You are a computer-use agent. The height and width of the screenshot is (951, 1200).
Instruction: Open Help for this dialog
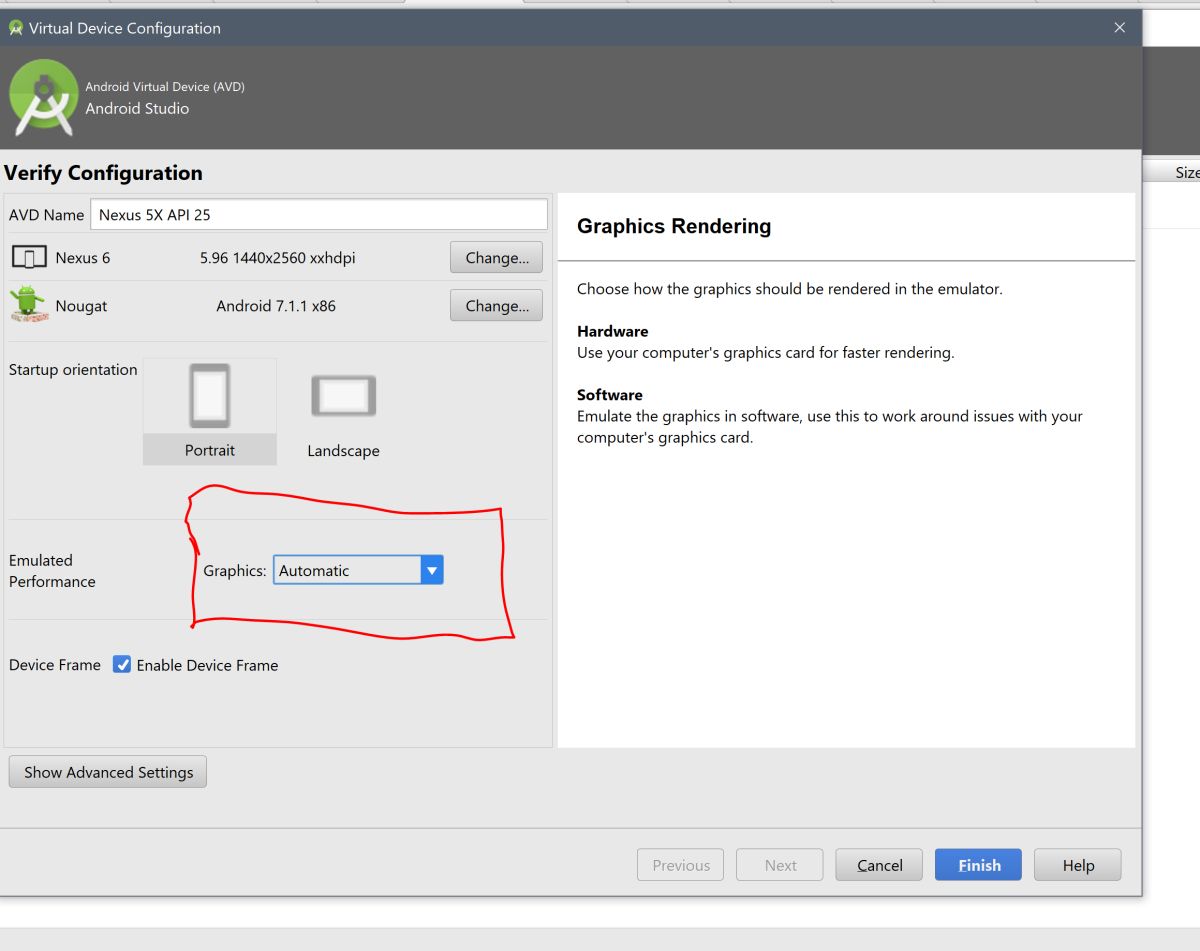(x=1078, y=865)
